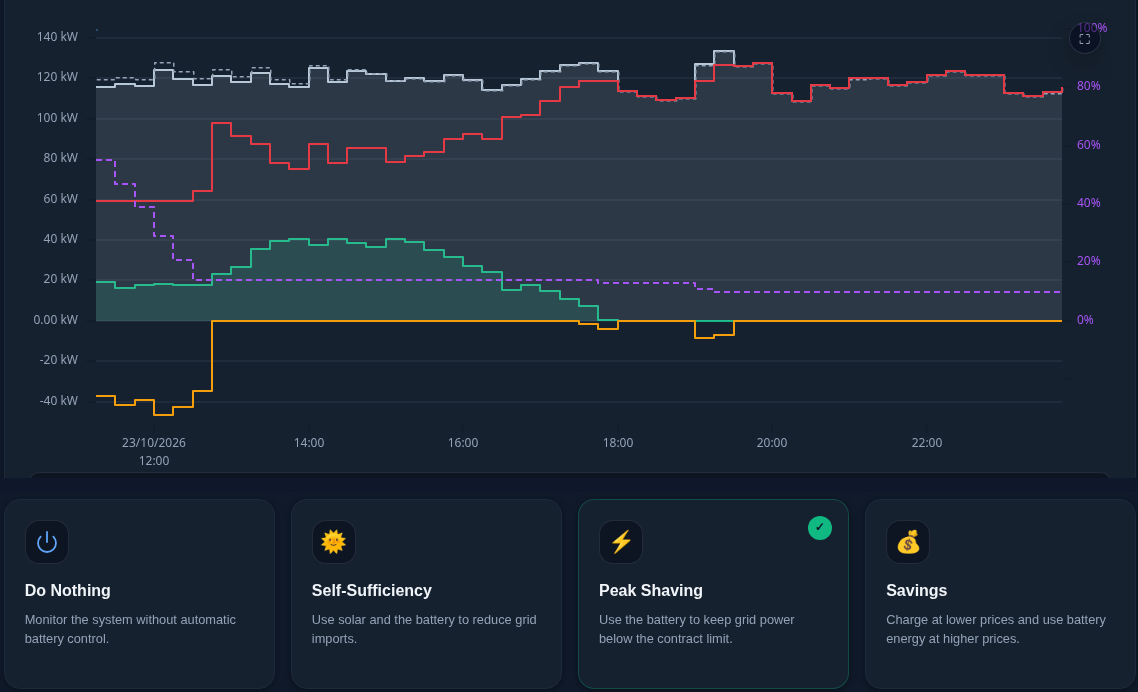The width and height of the screenshot is (1138, 692).
Task: Click the 16:00 time axis label
Action: (x=463, y=443)
